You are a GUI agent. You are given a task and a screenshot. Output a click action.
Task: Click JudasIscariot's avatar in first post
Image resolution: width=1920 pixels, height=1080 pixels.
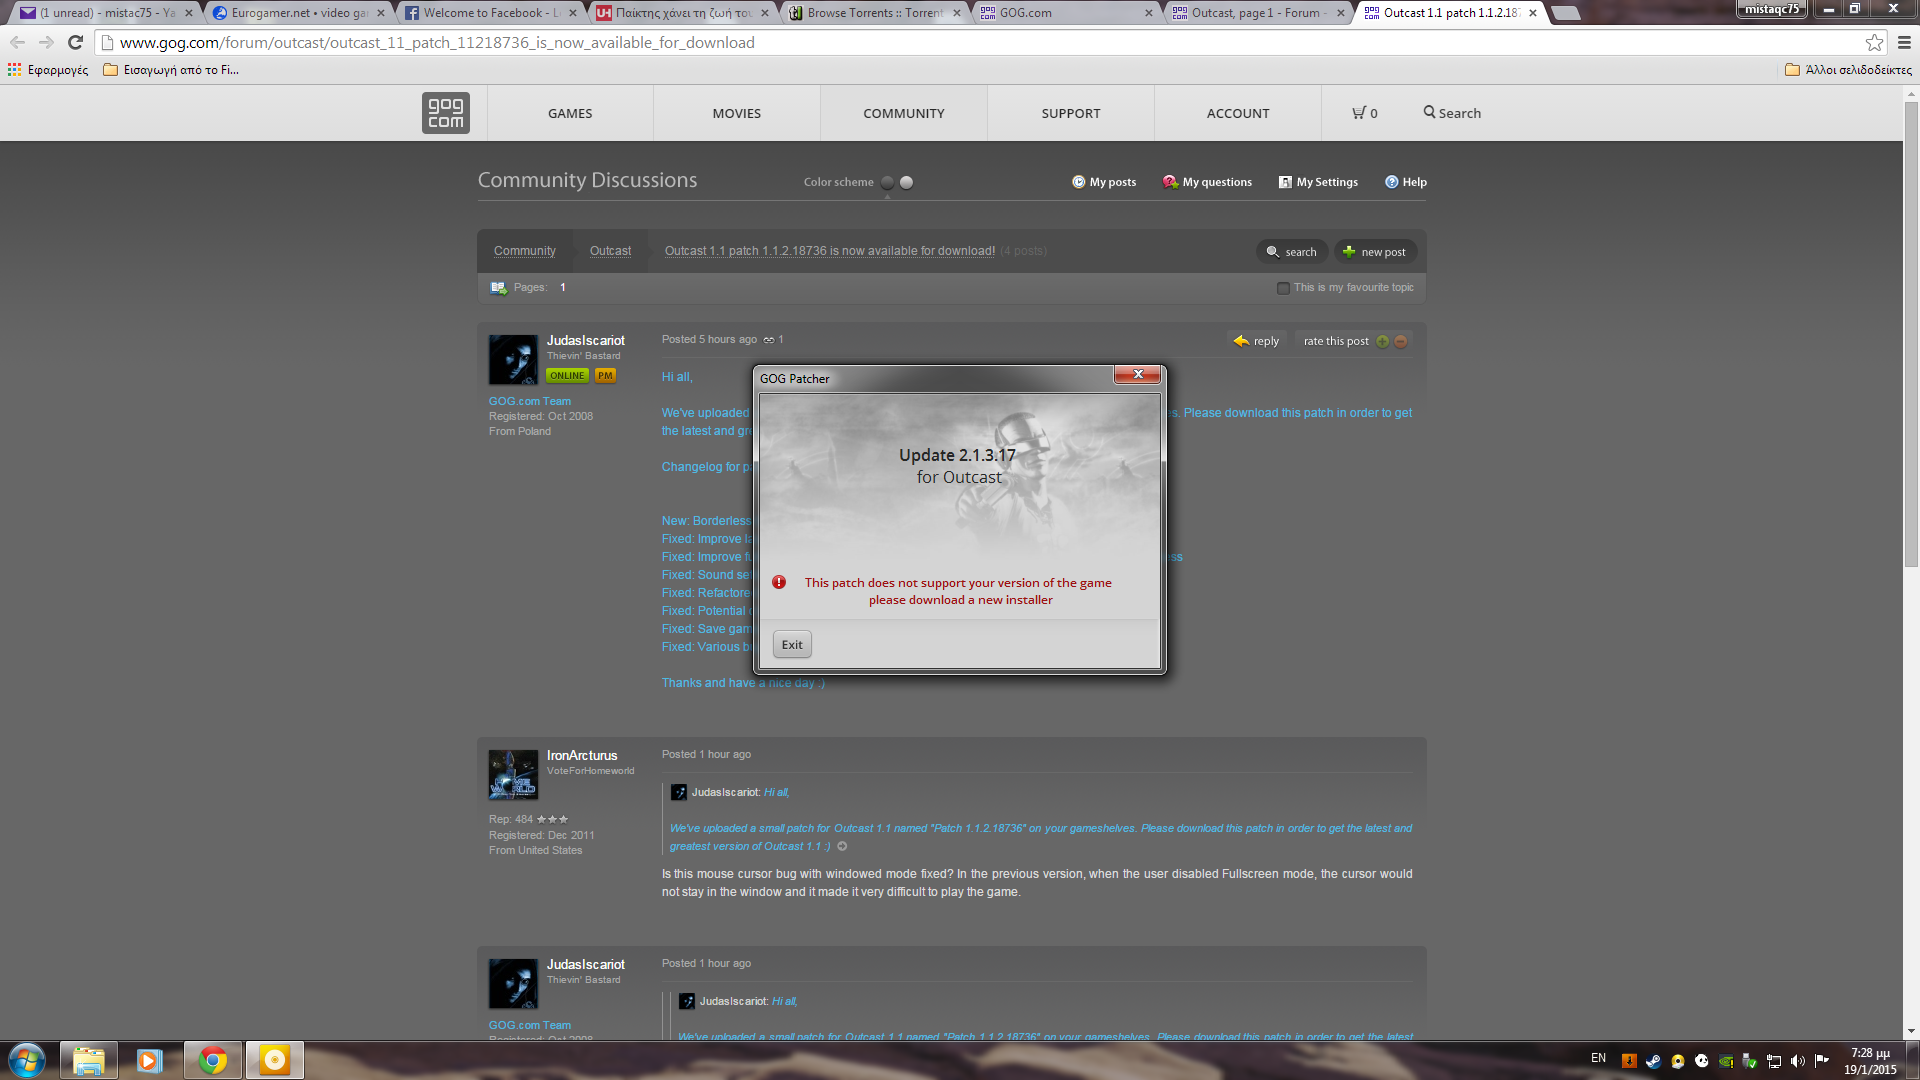coord(513,360)
